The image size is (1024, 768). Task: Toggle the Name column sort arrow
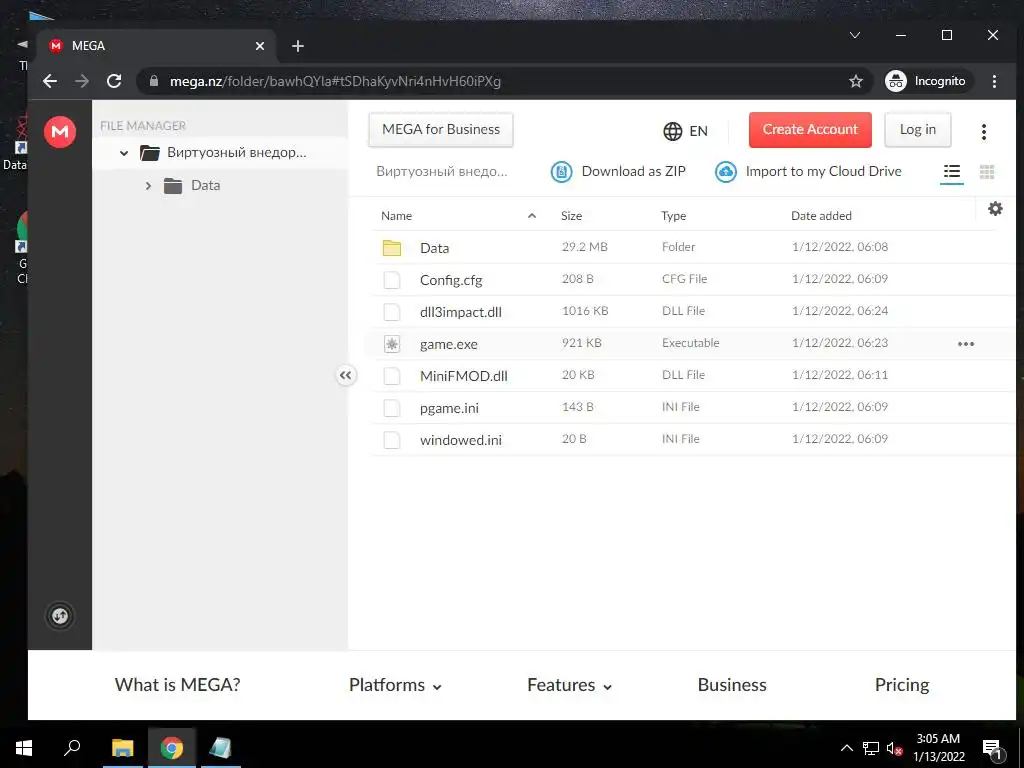click(x=532, y=216)
